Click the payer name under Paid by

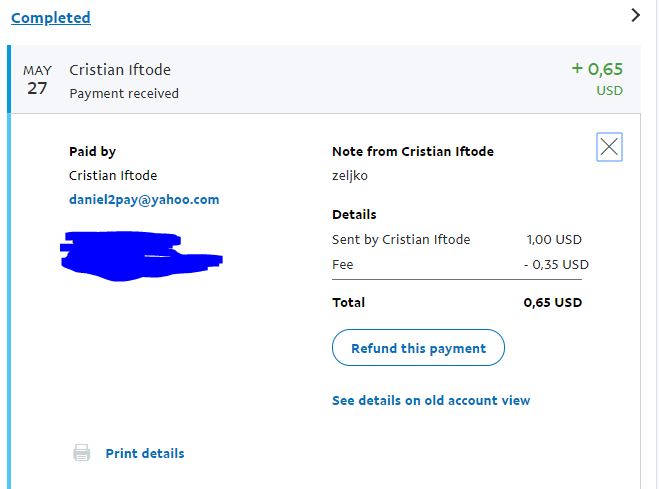[x=113, y=175]
